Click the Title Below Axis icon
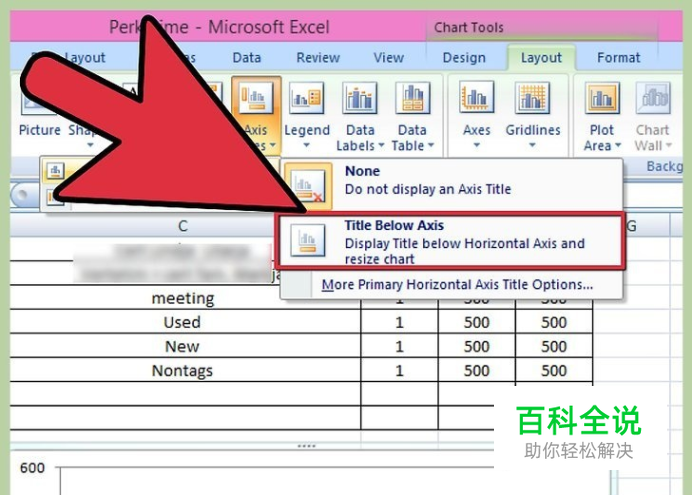692x495 pixels. [308, 240]
